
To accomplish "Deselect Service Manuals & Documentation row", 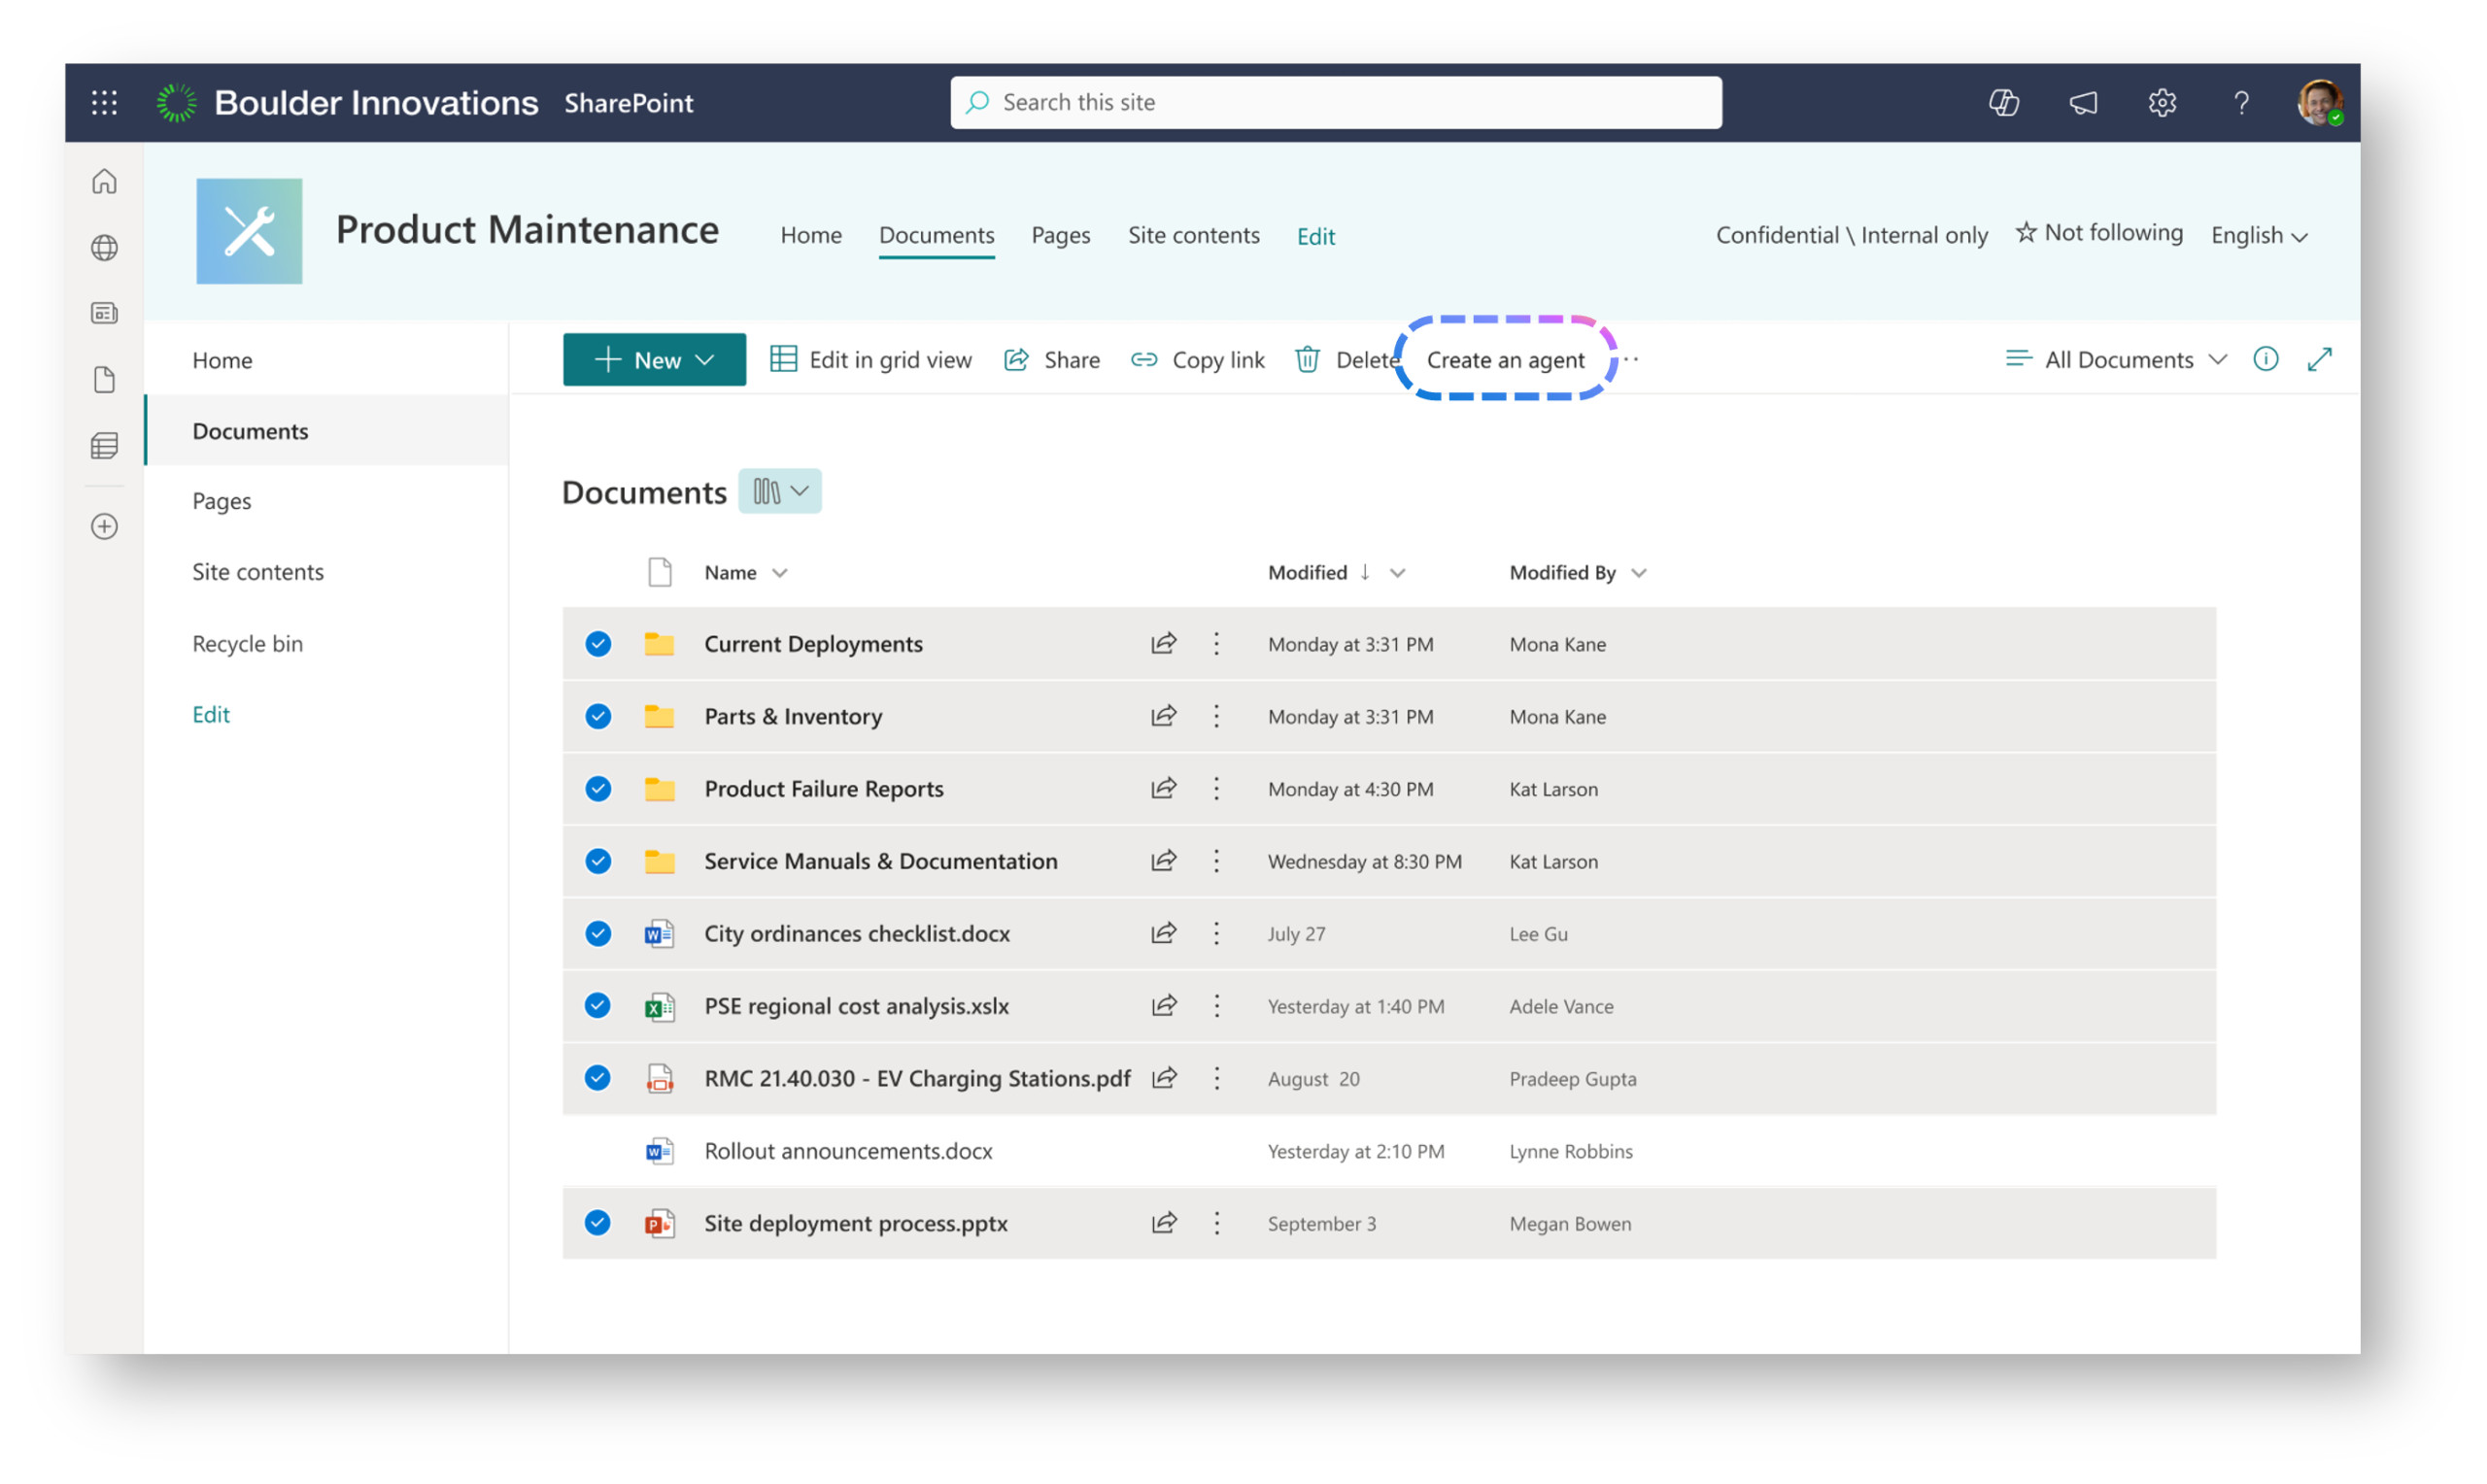I will pyautogui.click(x=598, y=860).
